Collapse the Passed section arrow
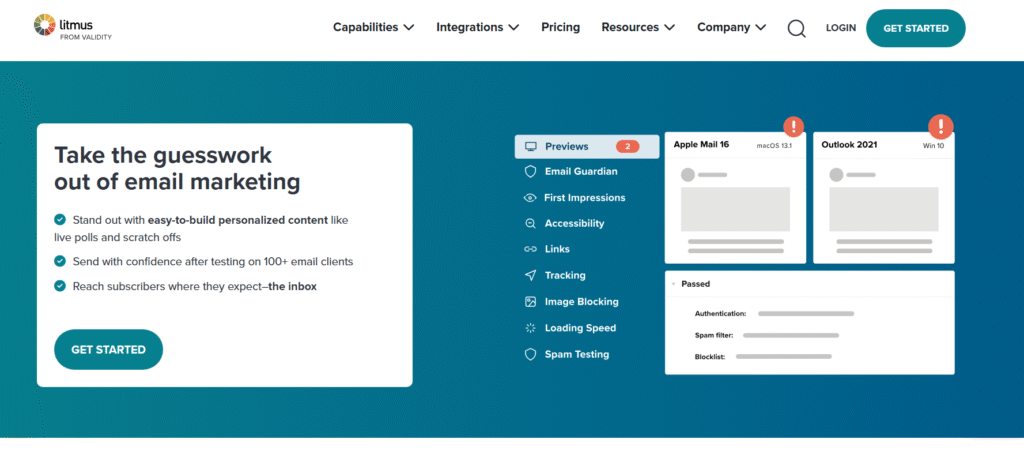 point(673,284)
